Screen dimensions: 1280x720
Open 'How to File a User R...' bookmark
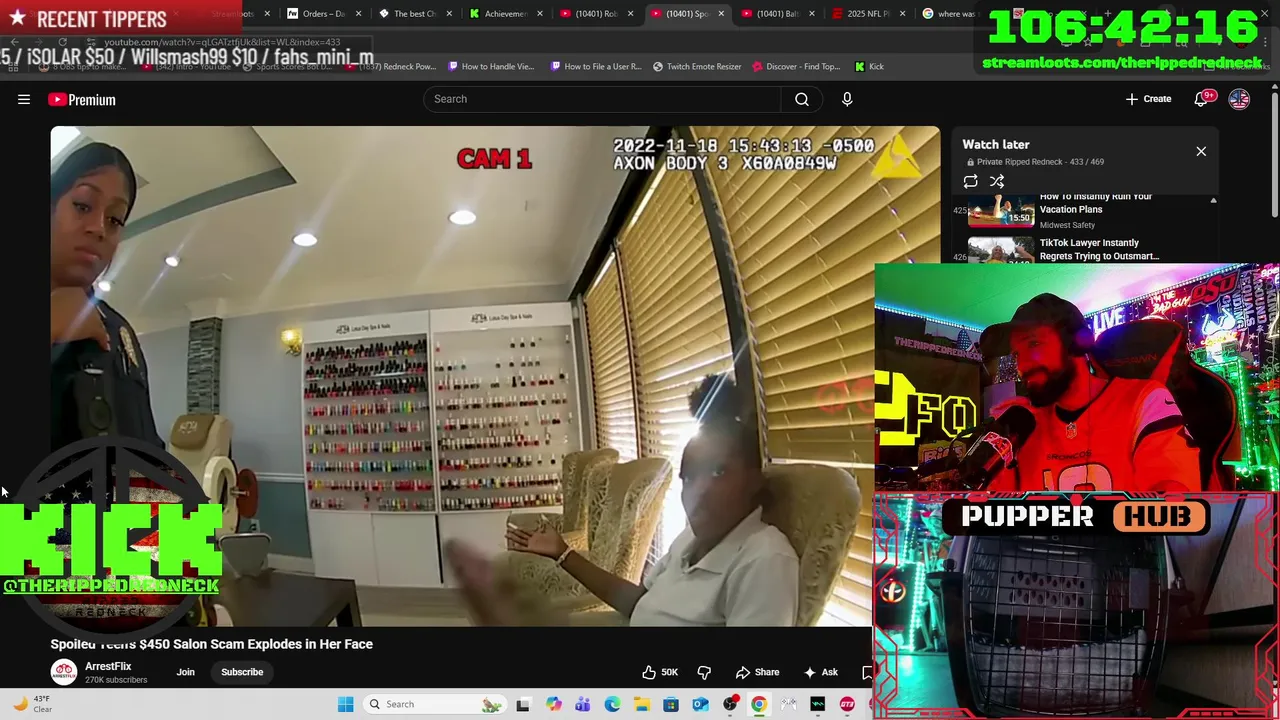596,67
